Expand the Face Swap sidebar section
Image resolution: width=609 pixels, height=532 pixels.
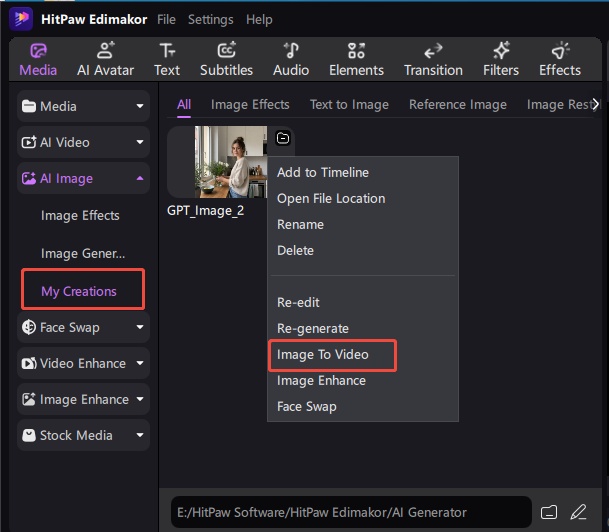coord(83,327)
